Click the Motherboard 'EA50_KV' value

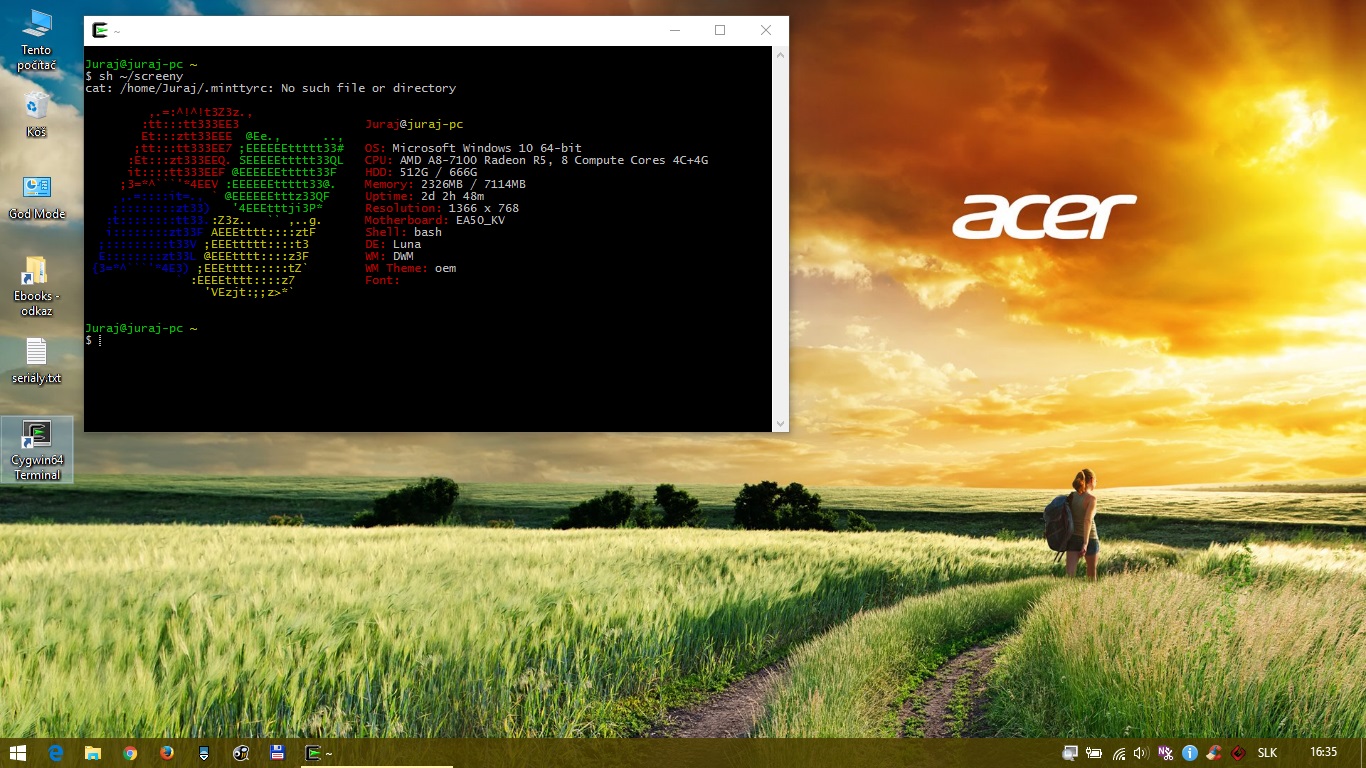[x=480, y=220]
